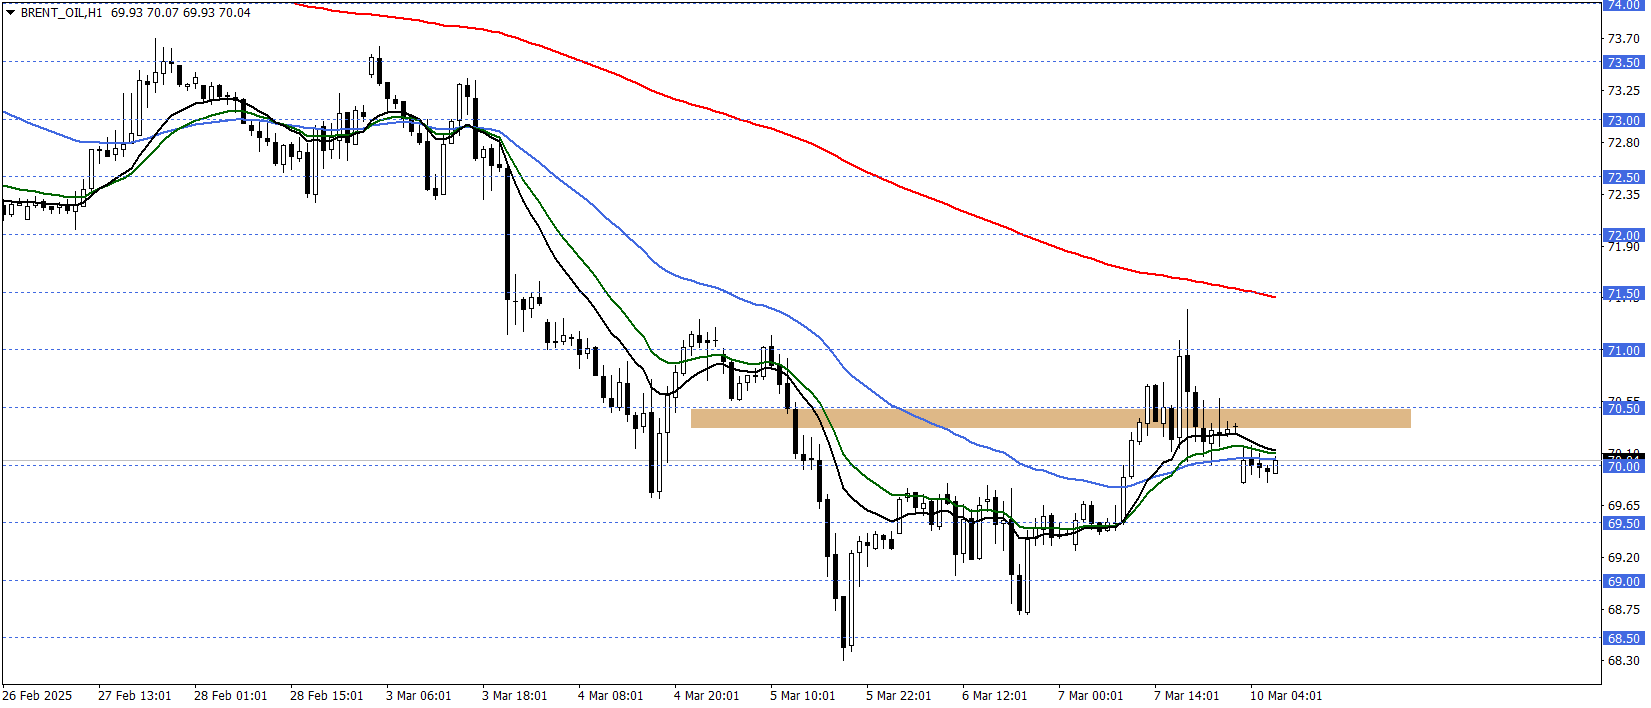
Task: Click the 71.90 price scale value
Action: click(x=1623, y=246)
